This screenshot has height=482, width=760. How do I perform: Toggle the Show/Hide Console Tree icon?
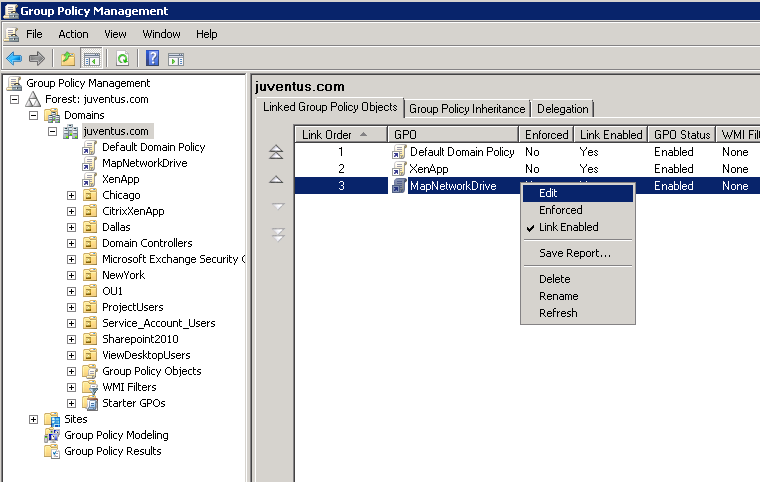coord(92,59)
